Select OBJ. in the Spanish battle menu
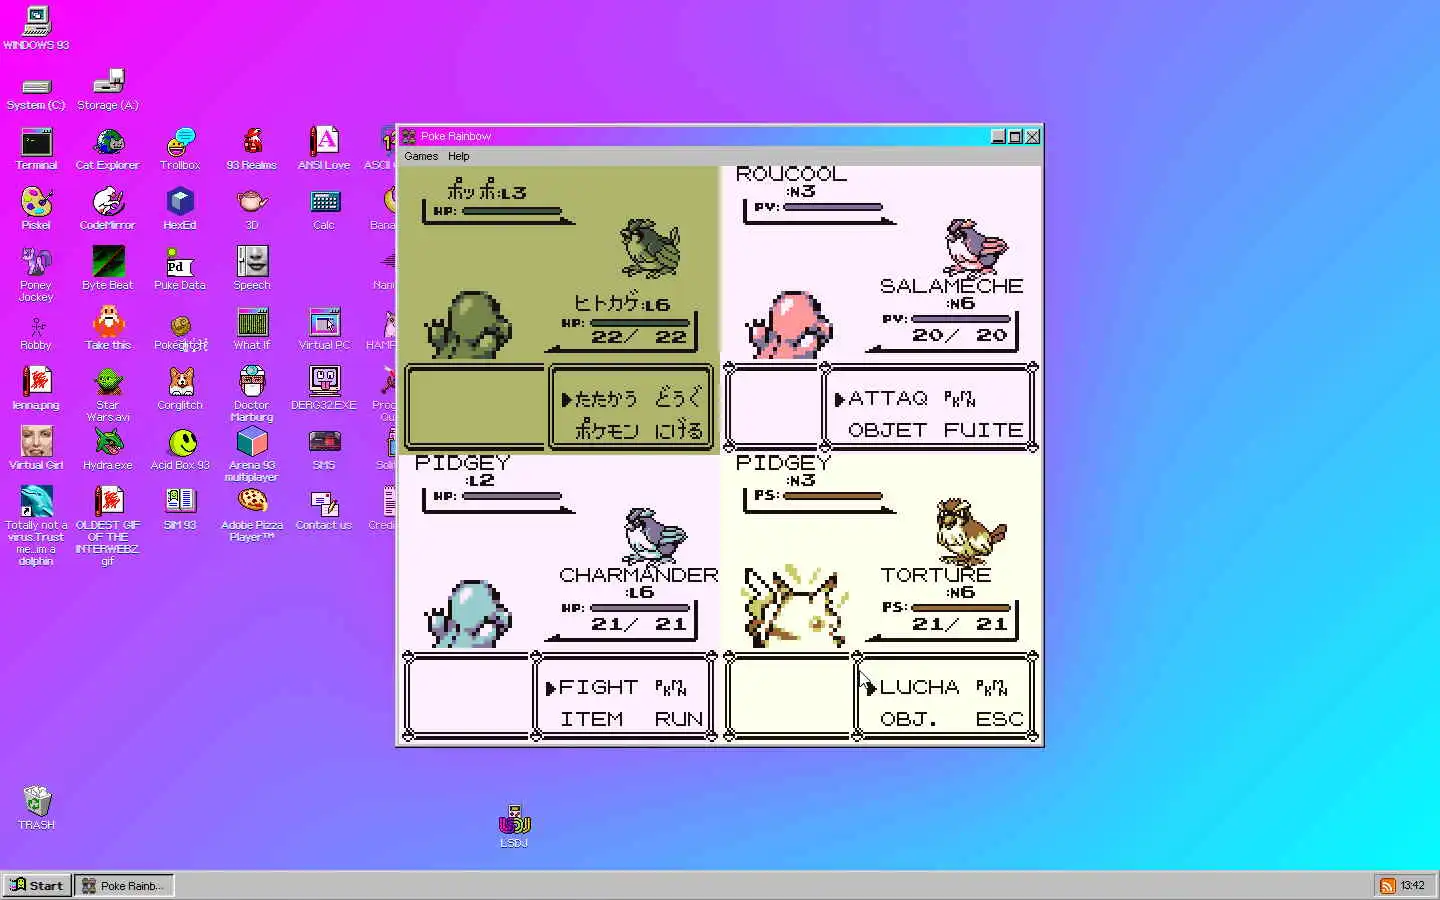 pos(908,719)
